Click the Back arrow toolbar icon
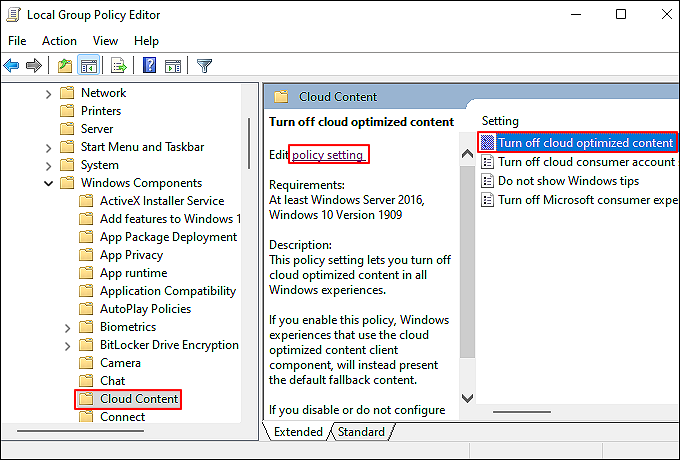Viewport: 680px width, 460px height. pos(12,66)
